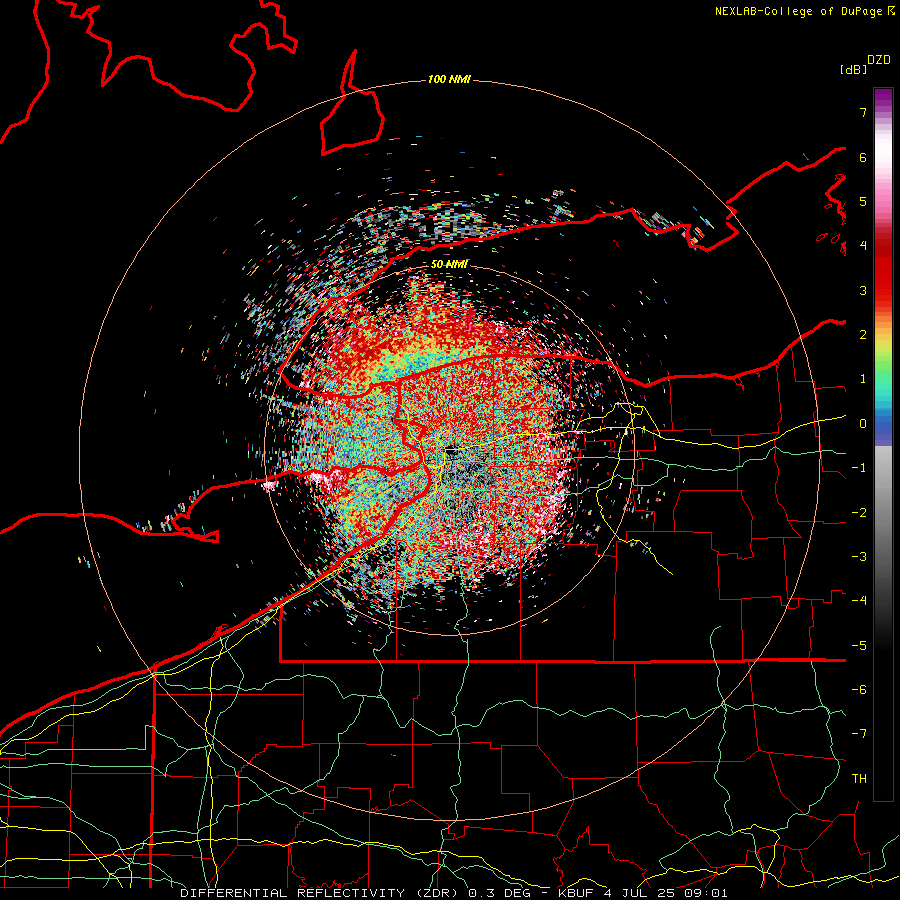Click legend value -1 on color scale
Image resolution: width=900 pixels, height=900 pixels.
point(859,468)
